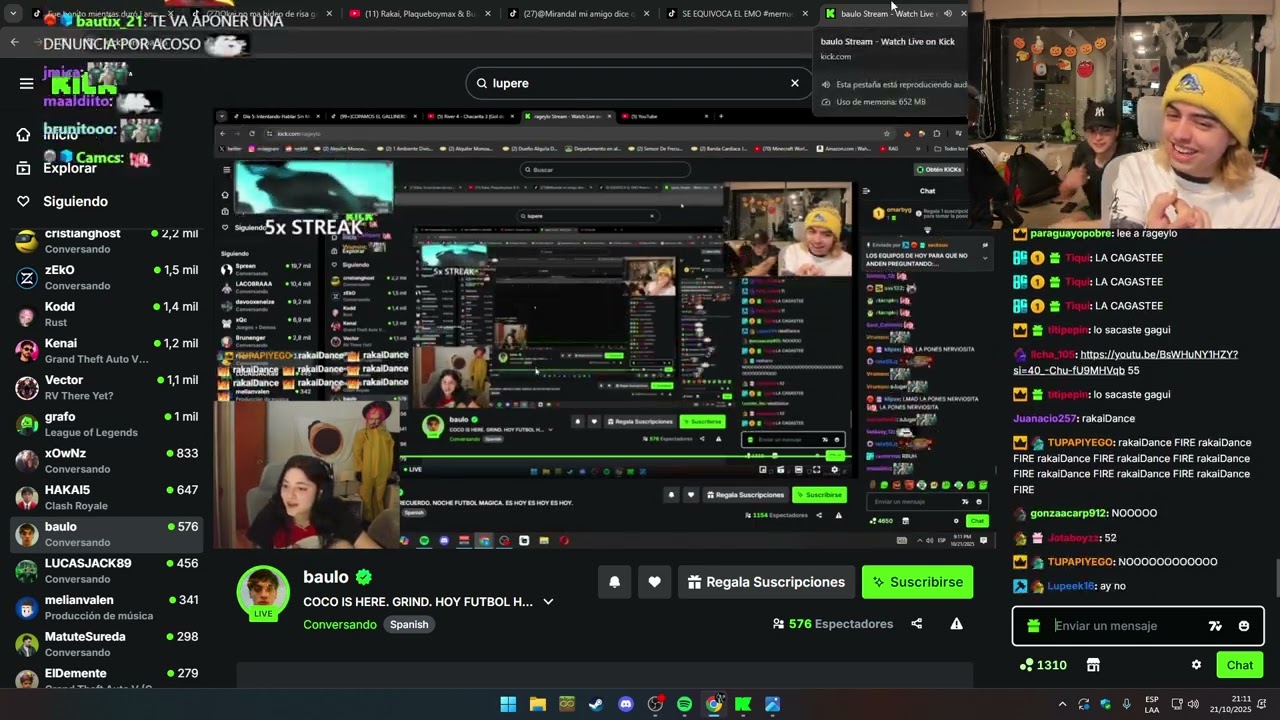Open the chat emote picker icon
This screenshot has width=1280, height=720.
1243,626
